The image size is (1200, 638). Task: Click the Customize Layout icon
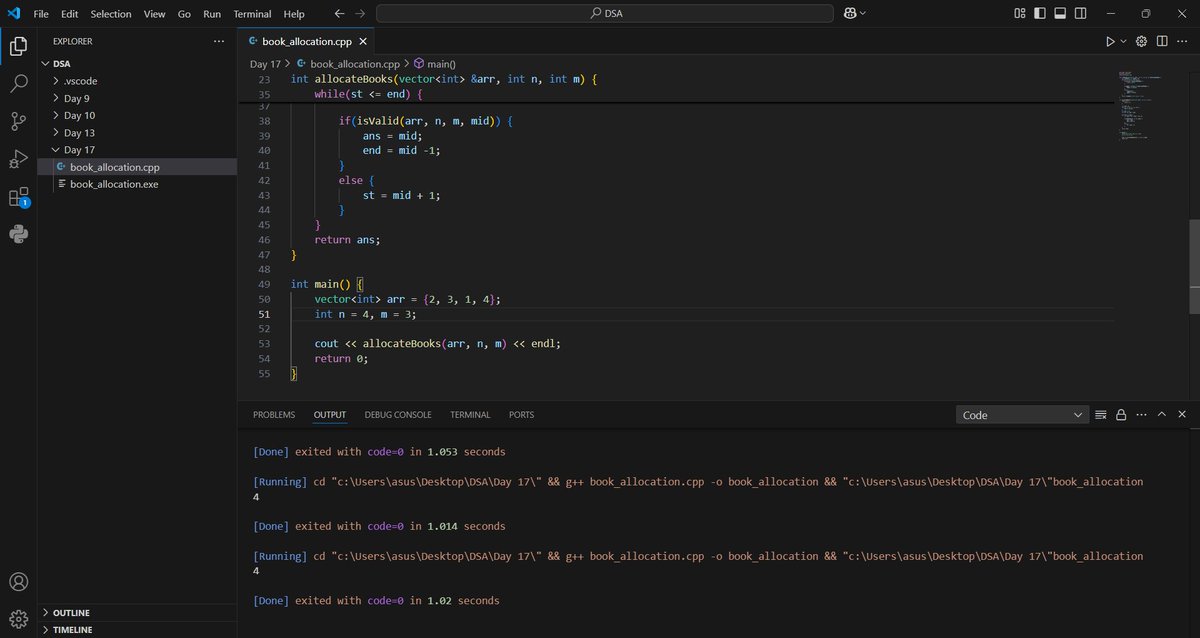point(1019,13)
